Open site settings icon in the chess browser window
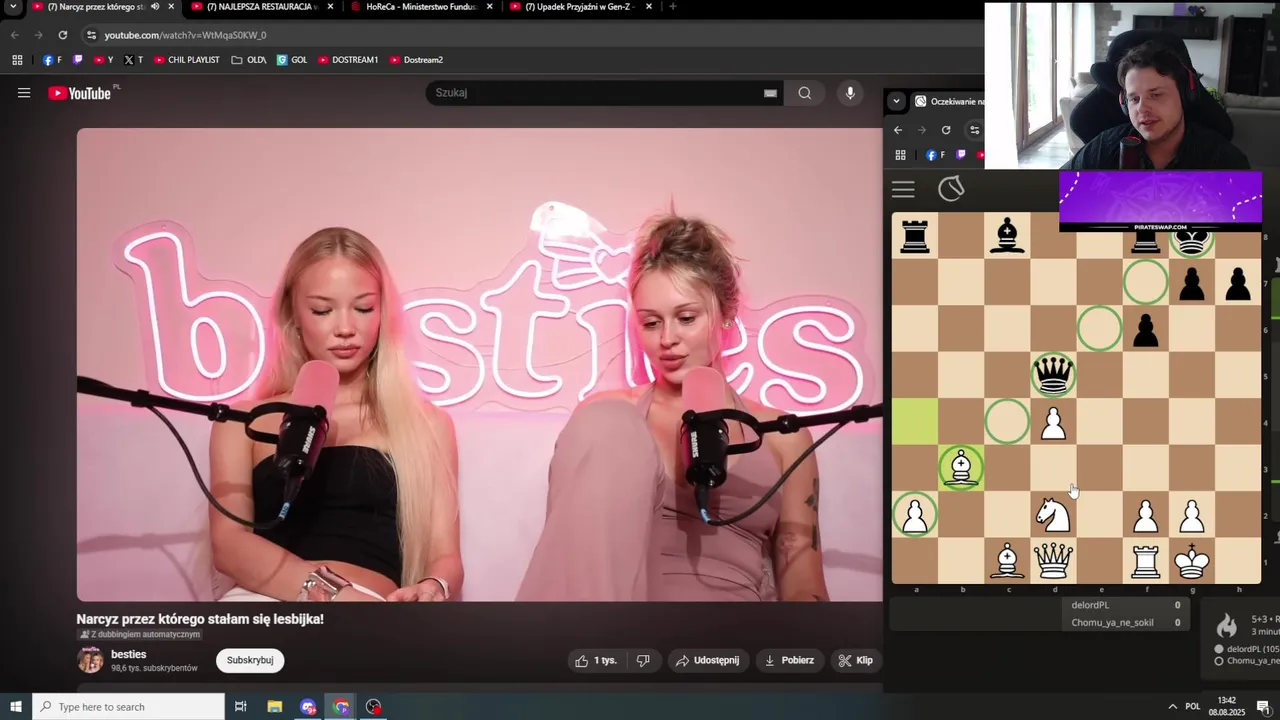 pyautogui.click(x=975, y=130)
